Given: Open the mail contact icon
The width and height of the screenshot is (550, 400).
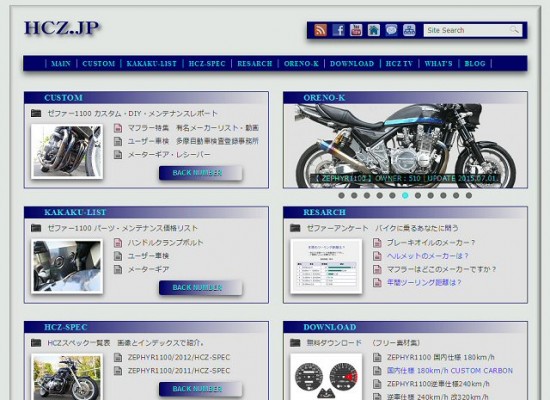Looking at the screenshot, I should (x=391, y=30).
